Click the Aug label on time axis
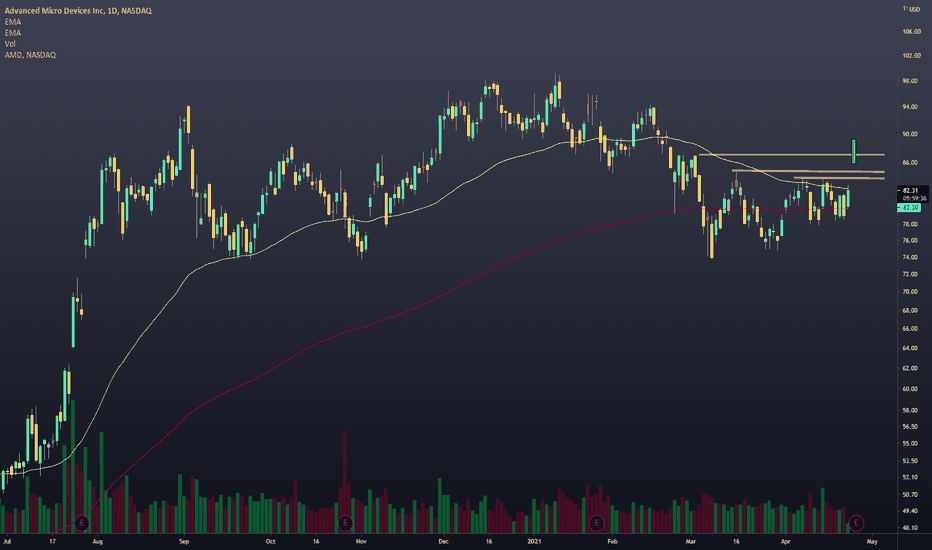This screenshot has width=932, height=550. [x=97, y=542]
